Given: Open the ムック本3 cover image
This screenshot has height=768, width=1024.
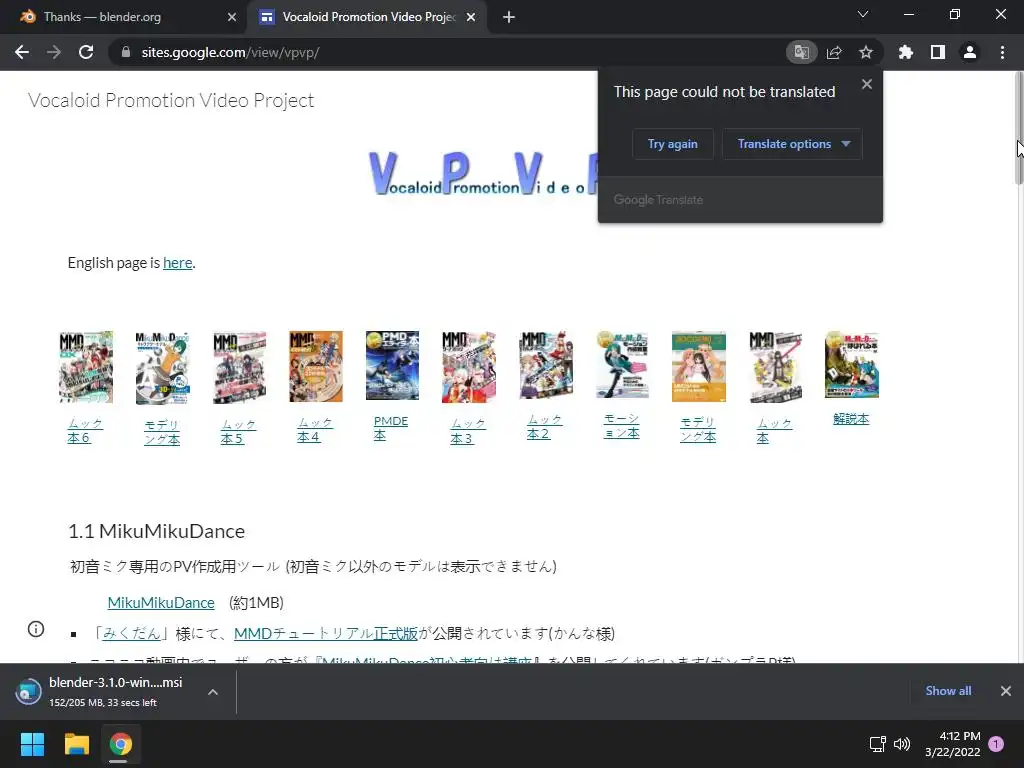Looking at the screenshot, I should [x=468, y=366].
